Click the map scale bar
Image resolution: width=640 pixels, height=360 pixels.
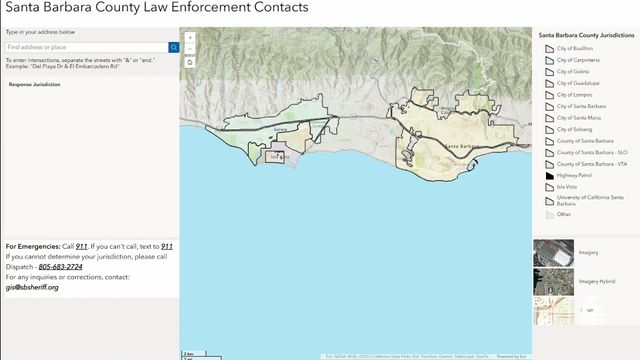202,355
